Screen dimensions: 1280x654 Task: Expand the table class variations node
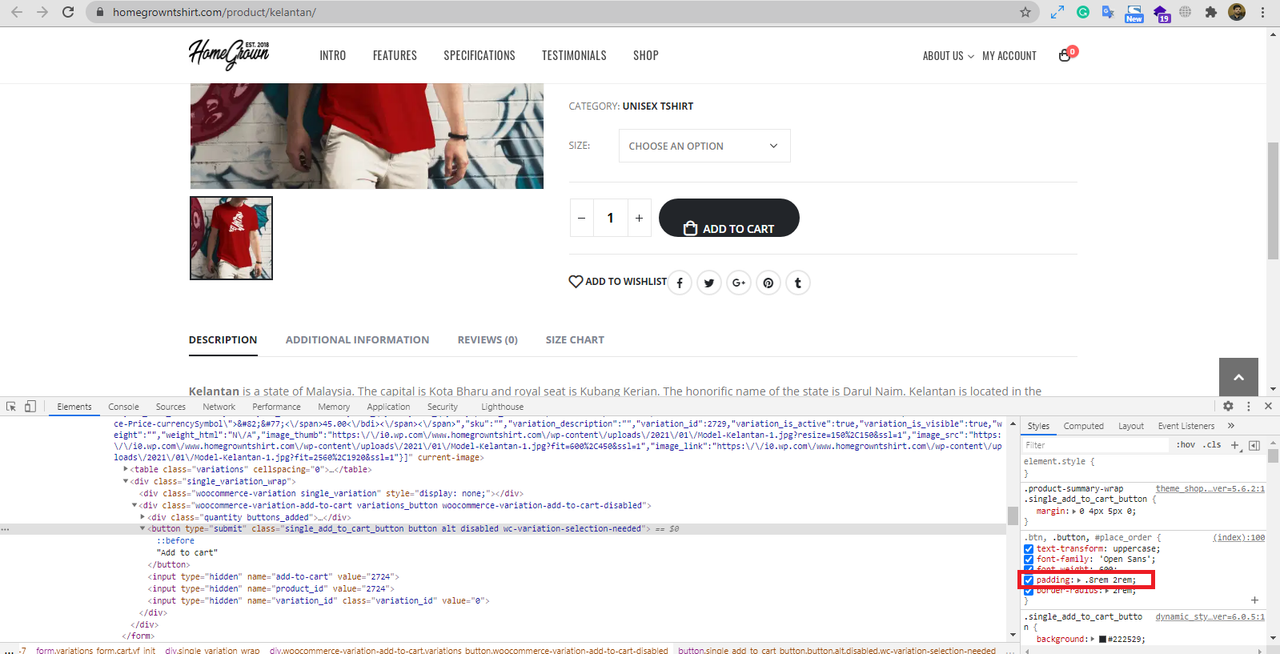point(126,469)
